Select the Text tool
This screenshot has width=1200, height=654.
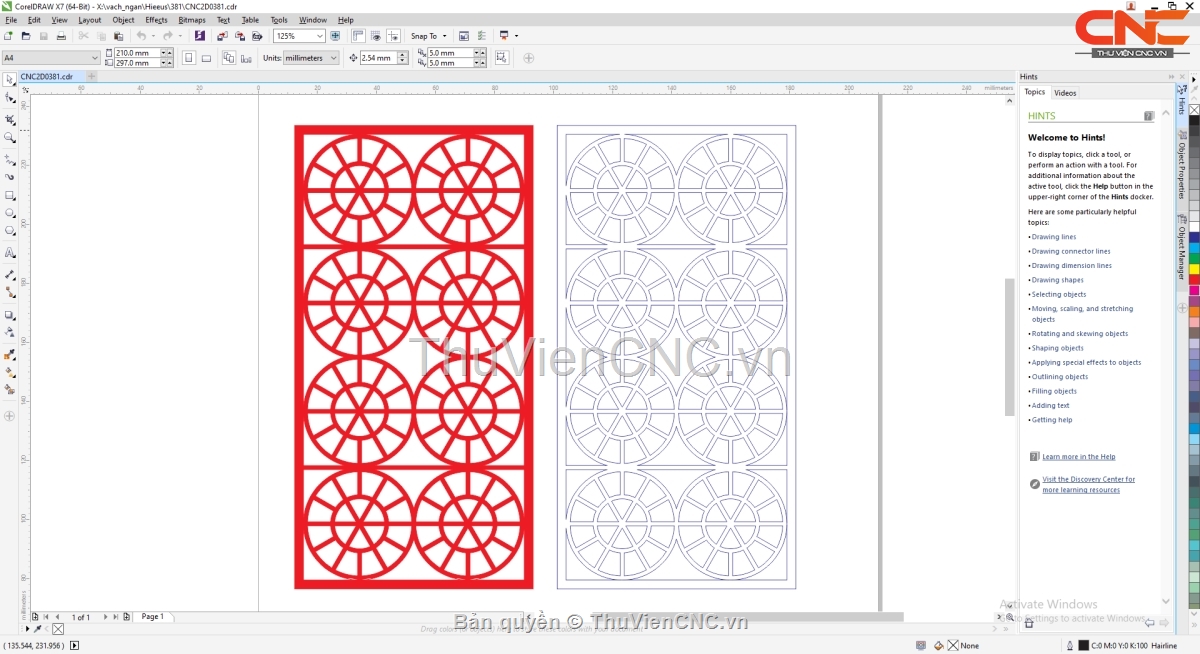coord(10,253)
